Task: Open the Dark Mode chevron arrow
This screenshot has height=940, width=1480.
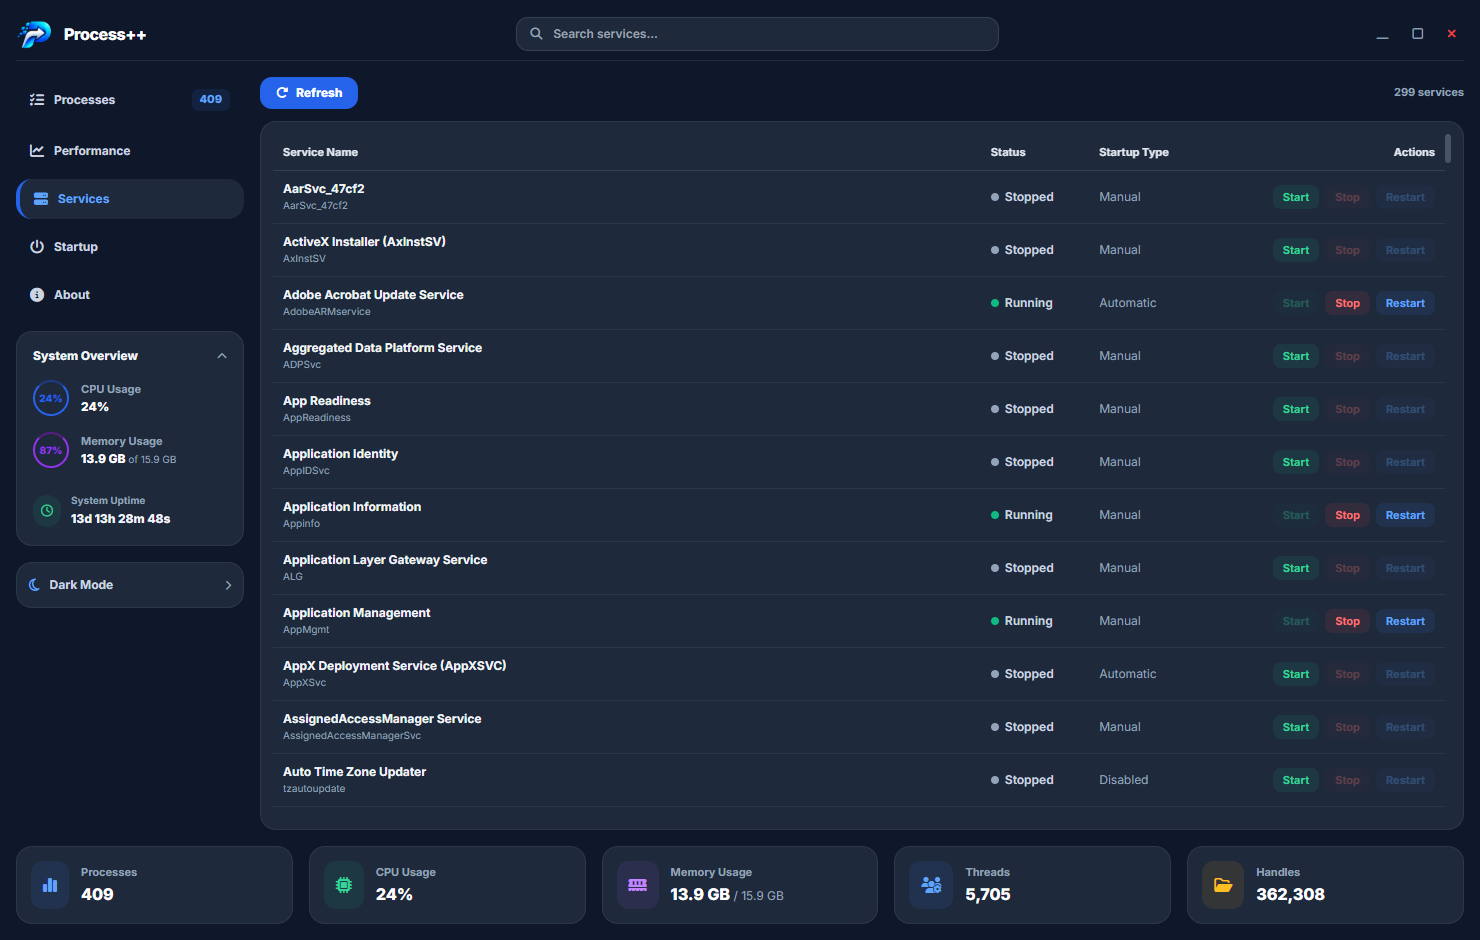Action: point(228,585)
